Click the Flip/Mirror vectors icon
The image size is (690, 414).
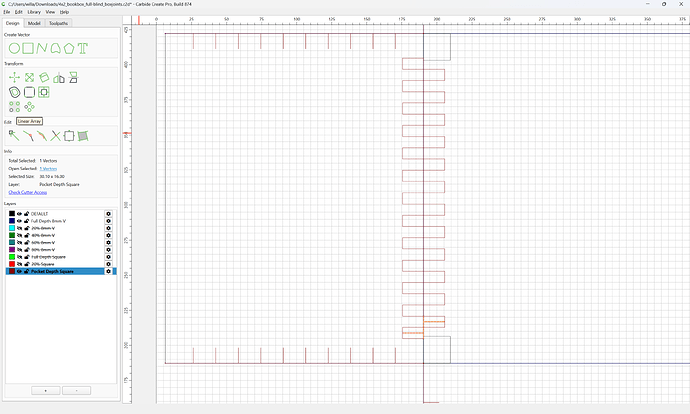click(73, 78)
